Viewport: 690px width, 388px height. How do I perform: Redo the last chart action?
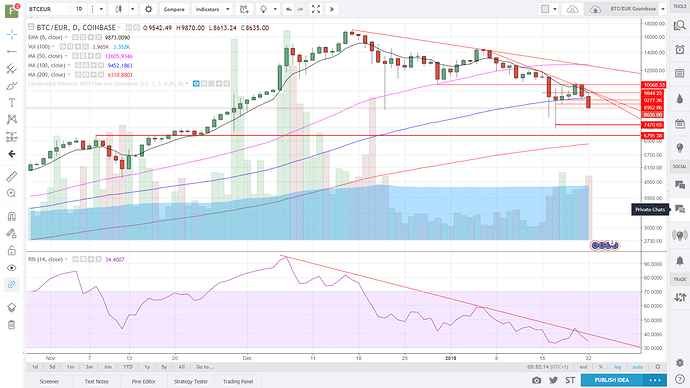point(300,9)
